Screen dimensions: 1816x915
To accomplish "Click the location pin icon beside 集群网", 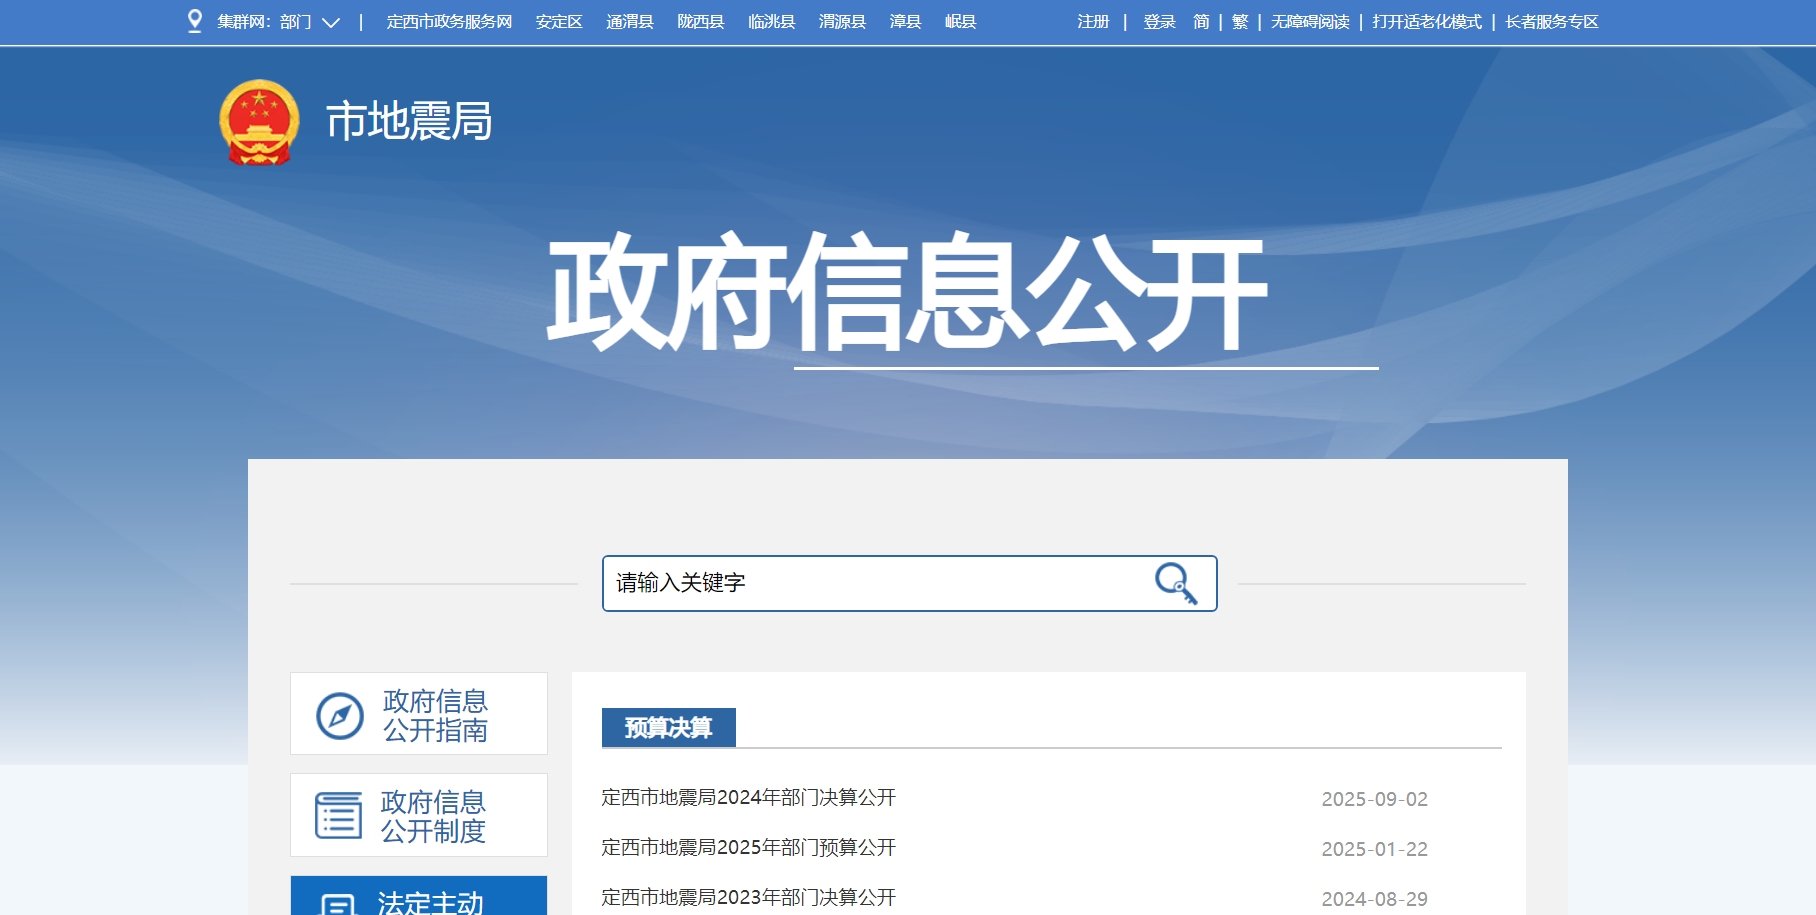I will (x=195, y=21).
